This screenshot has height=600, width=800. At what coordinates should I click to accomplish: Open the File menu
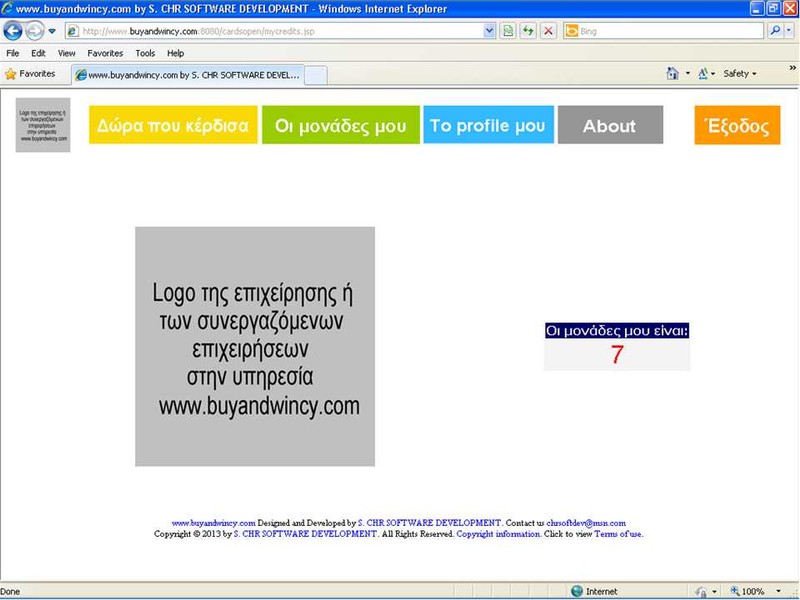[x=13, y=53]
